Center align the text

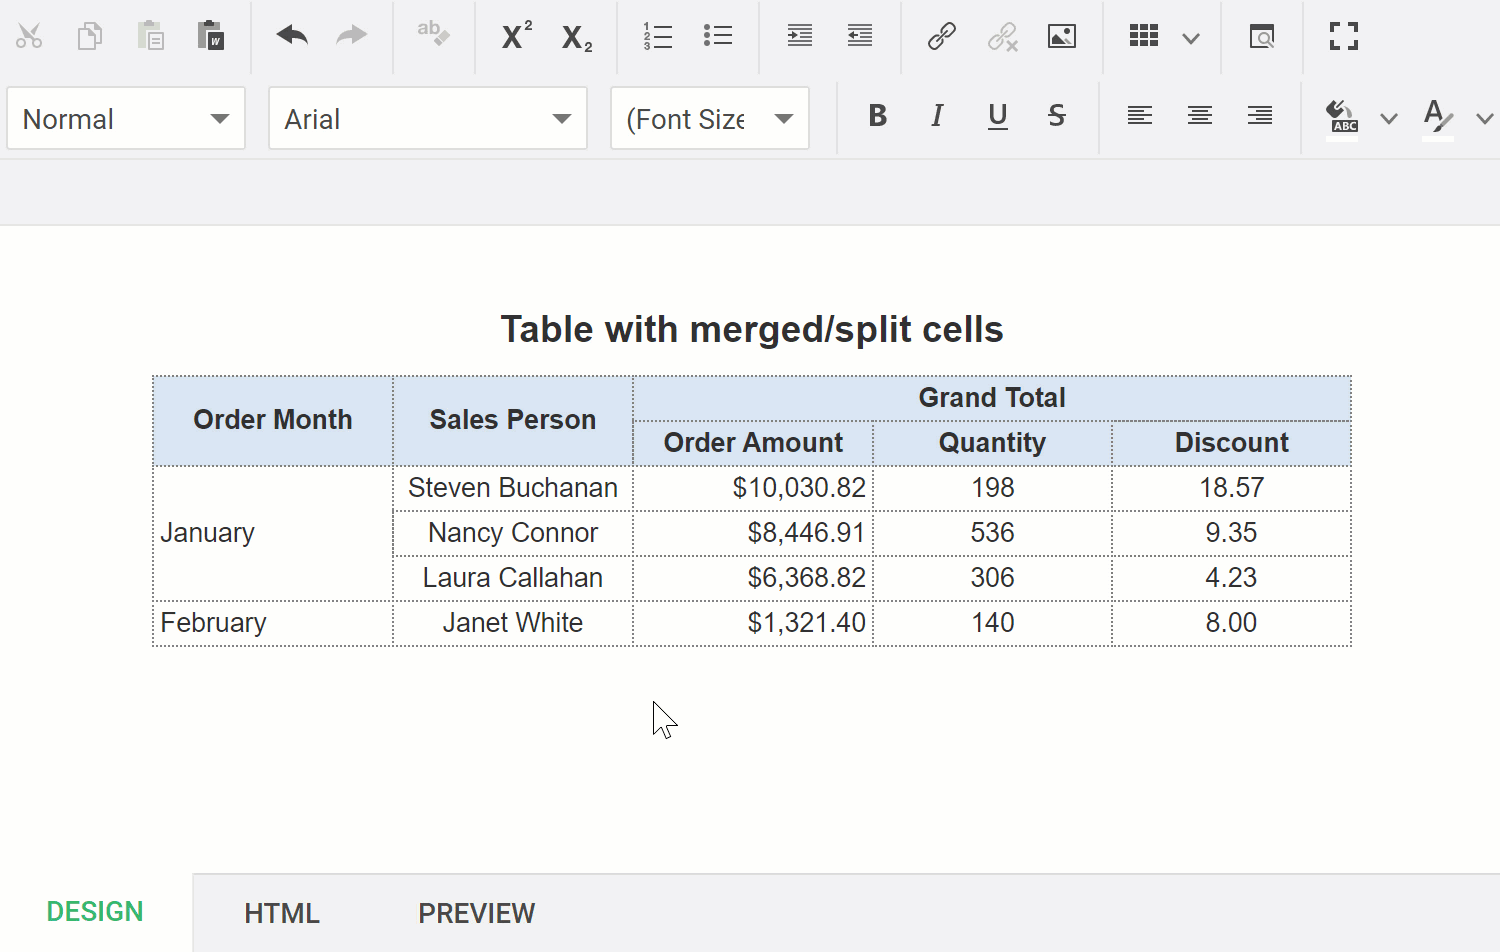pyautogui.click(x=1199, y=117)
